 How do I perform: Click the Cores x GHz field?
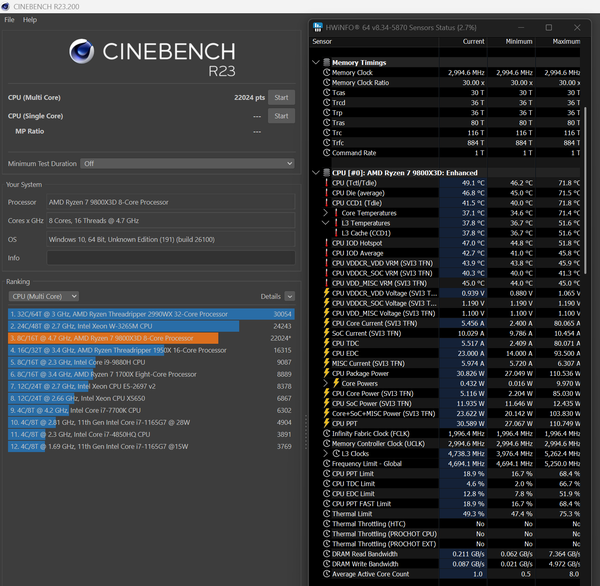click(x=171, y=220)
